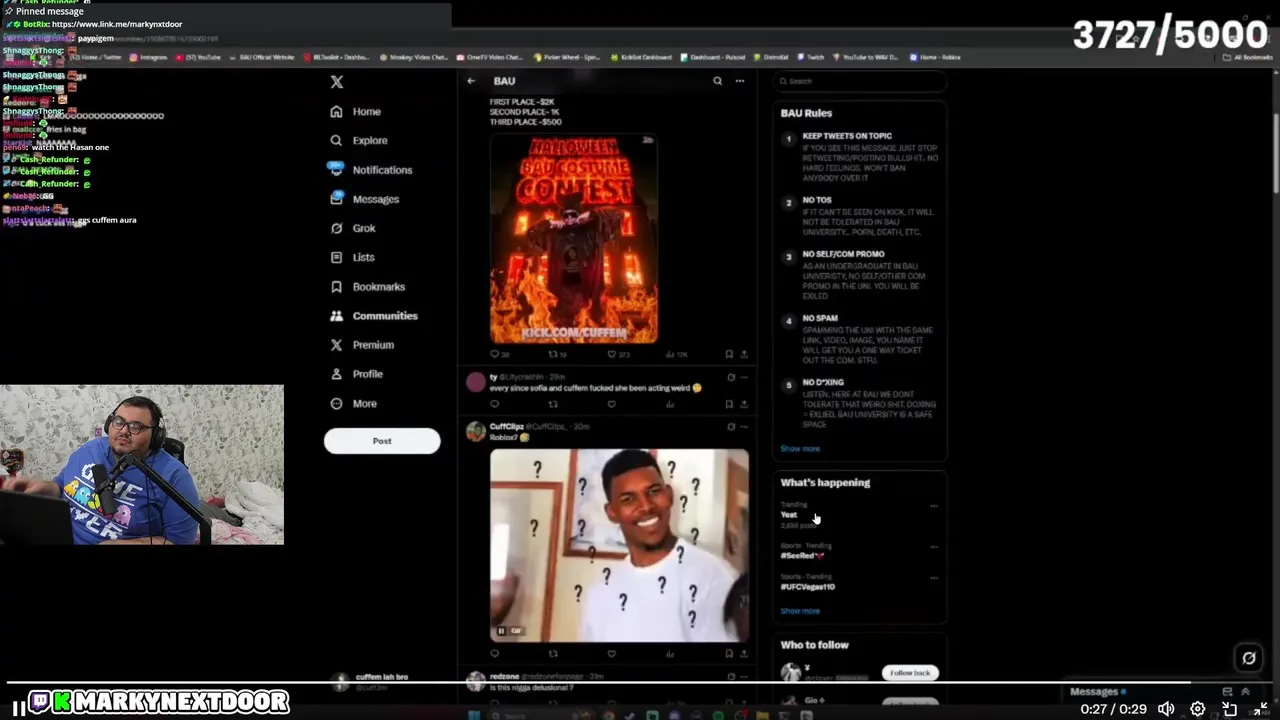The height and width of the screenshot is (720, 1280).
Task: Expand the Messages drawer at bottom
Action: click(x=1245, y=692)
